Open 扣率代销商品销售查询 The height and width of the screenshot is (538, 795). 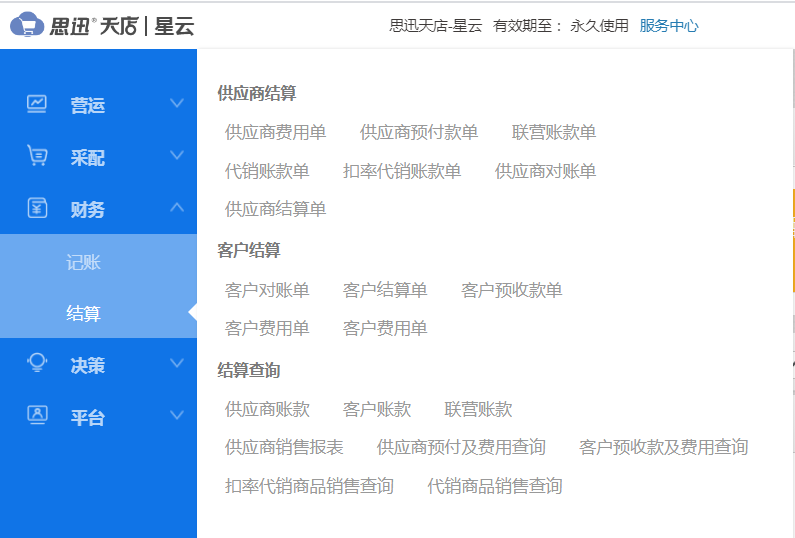pyautogui.click(x=309, y=486)
